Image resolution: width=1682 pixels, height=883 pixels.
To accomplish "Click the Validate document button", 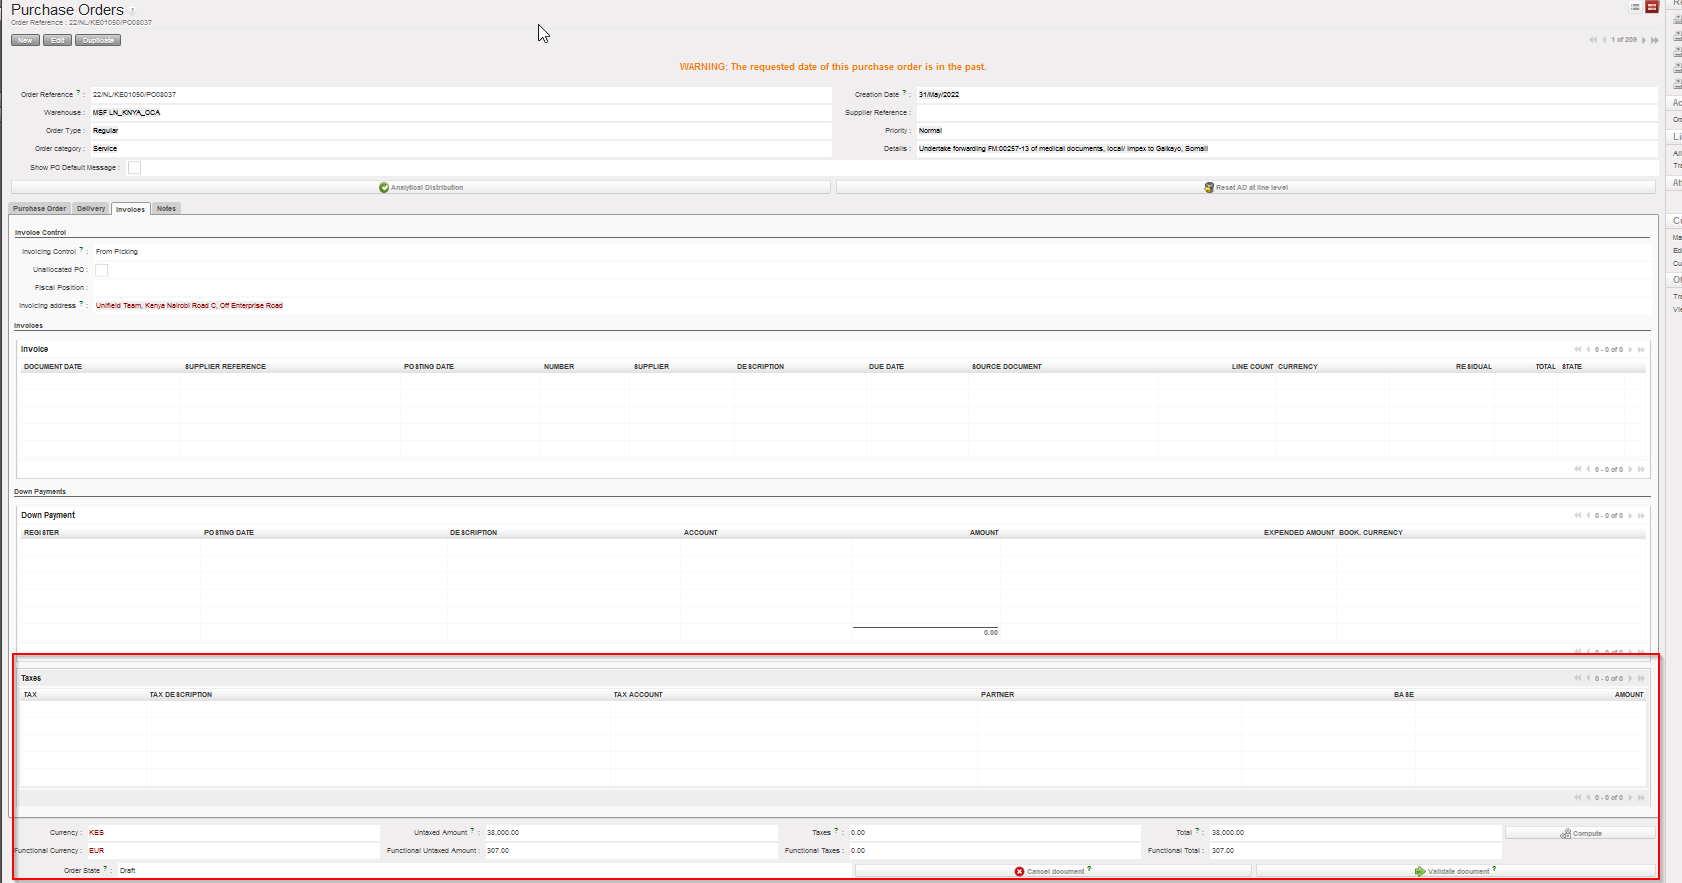I will (x=1455, y=871).
